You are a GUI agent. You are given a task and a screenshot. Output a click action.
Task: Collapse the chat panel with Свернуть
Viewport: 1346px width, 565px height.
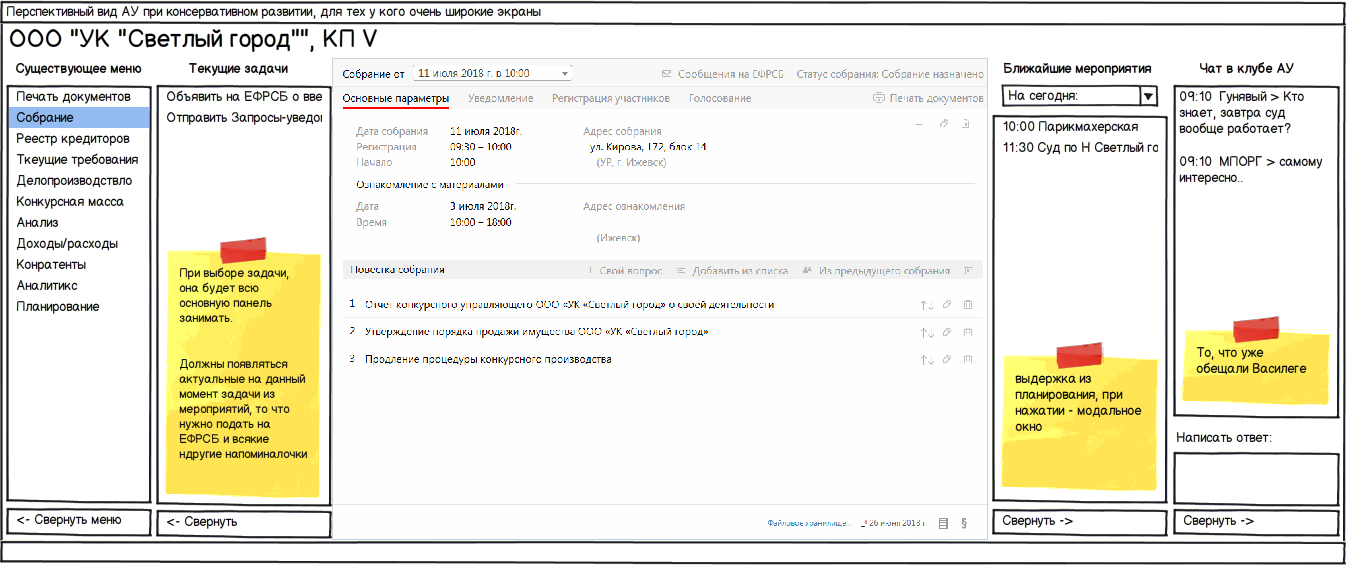pos(1256,521)
